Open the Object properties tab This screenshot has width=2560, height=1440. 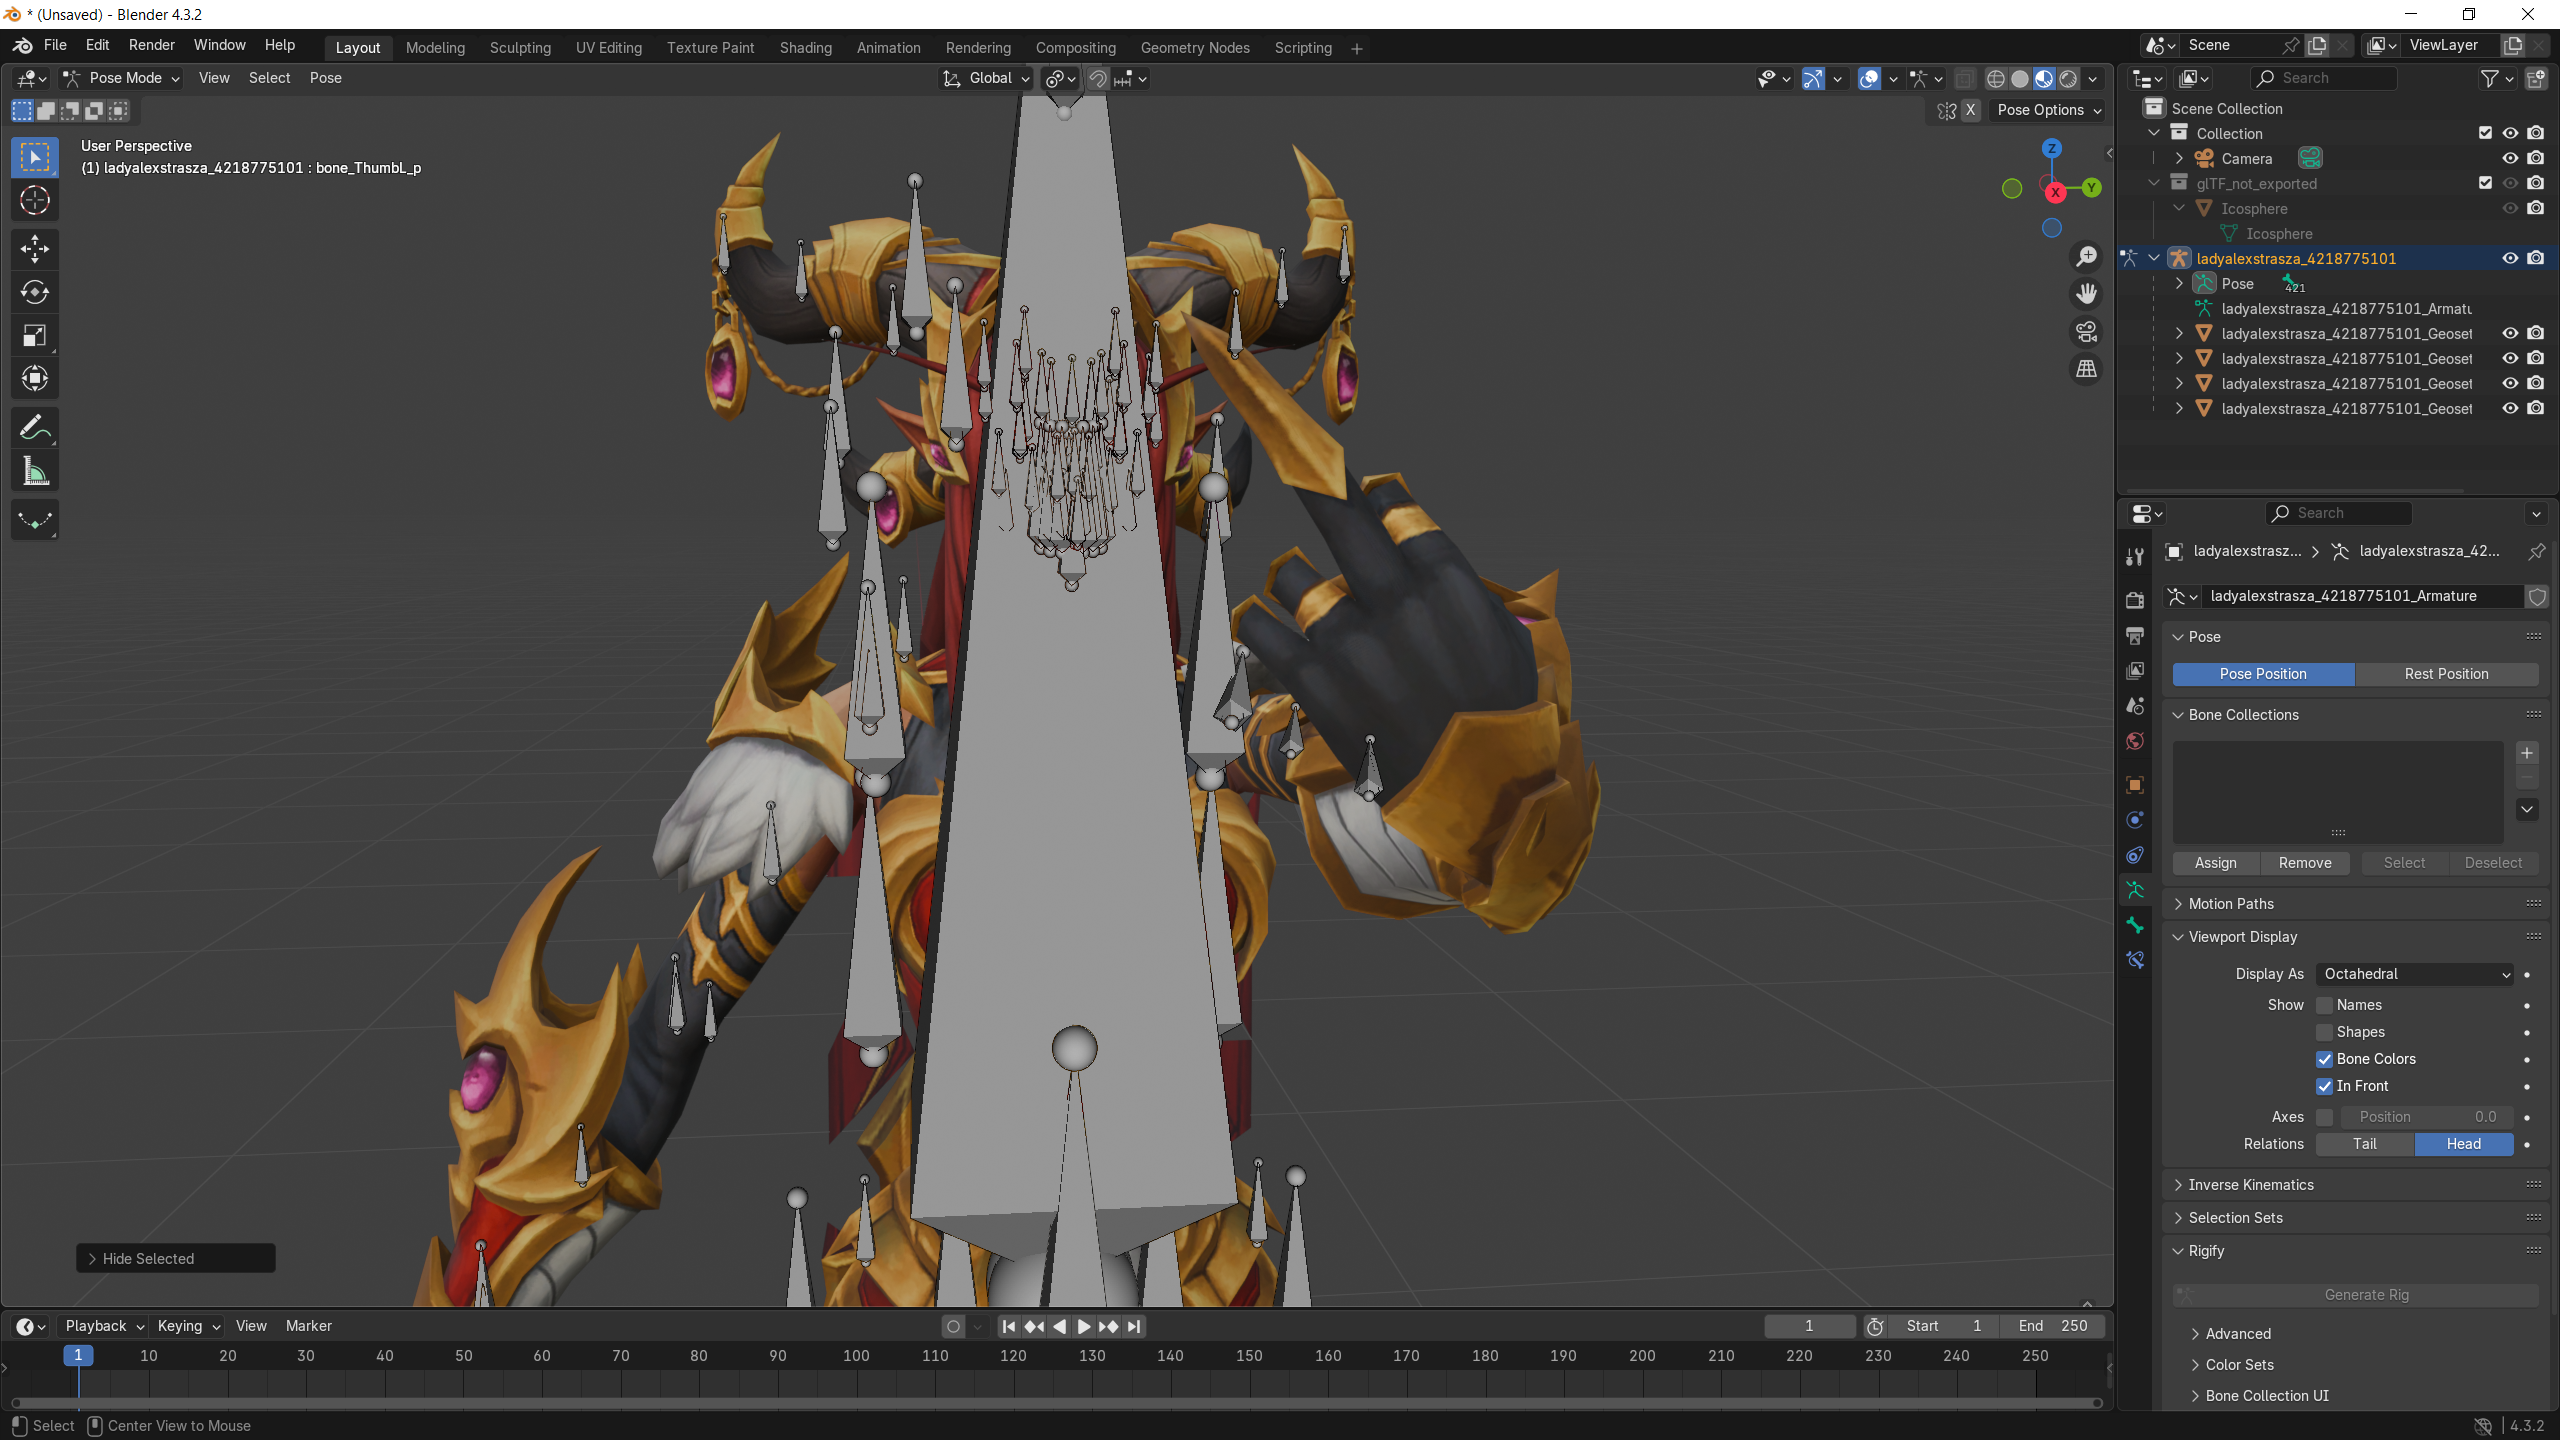tap(2135, 785)
